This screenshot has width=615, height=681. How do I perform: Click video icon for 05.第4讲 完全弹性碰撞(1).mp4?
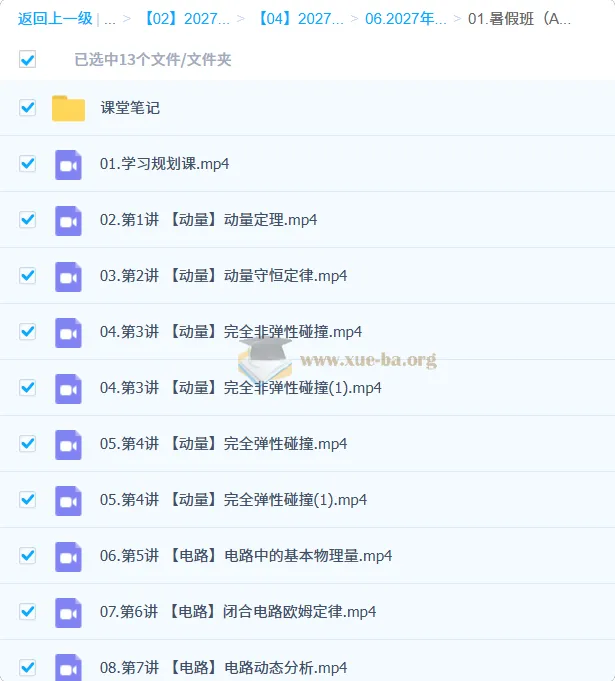68,501
